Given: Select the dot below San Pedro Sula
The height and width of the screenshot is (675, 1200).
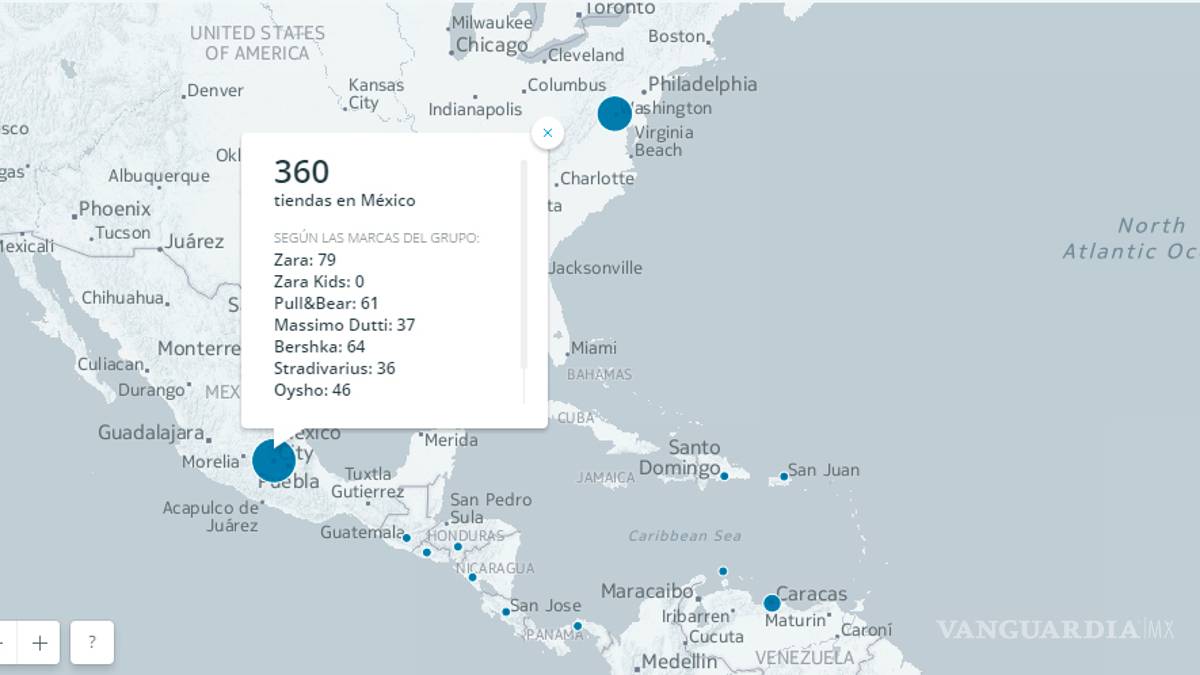Looking at the screenshot, I should point(458,546).
